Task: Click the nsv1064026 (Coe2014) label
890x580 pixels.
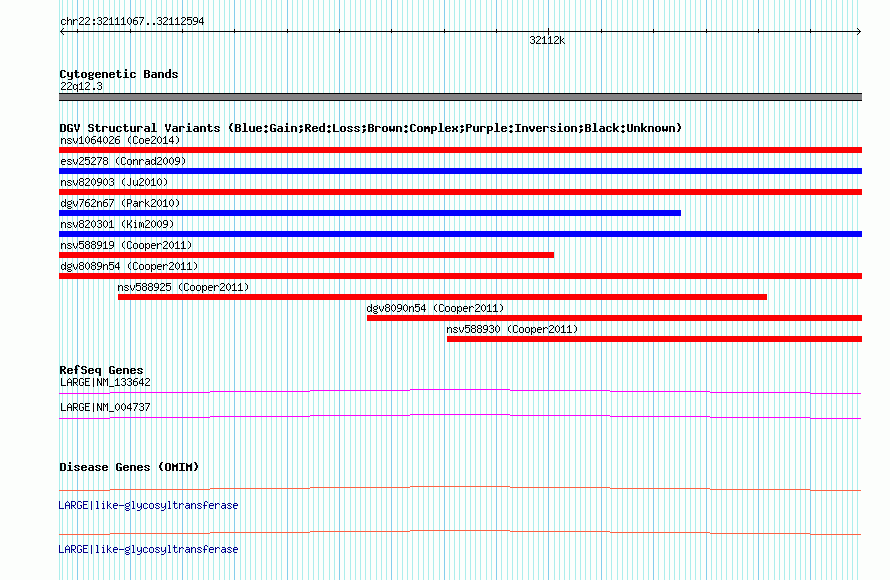Action: [x=120, y=140]
